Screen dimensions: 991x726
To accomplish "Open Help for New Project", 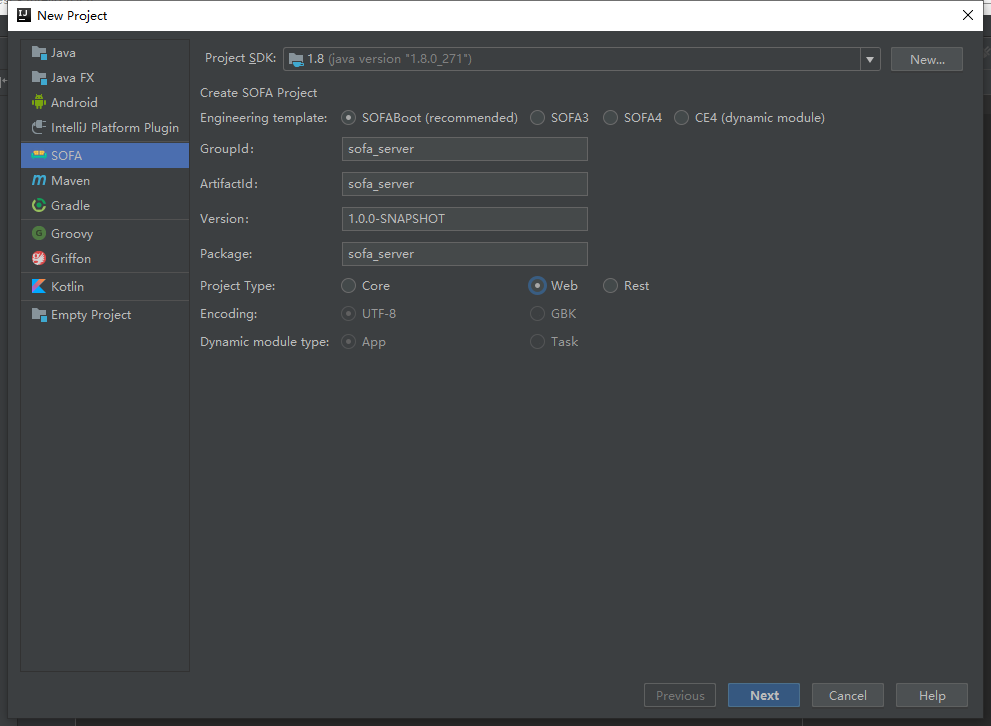I will coord(932,695).
